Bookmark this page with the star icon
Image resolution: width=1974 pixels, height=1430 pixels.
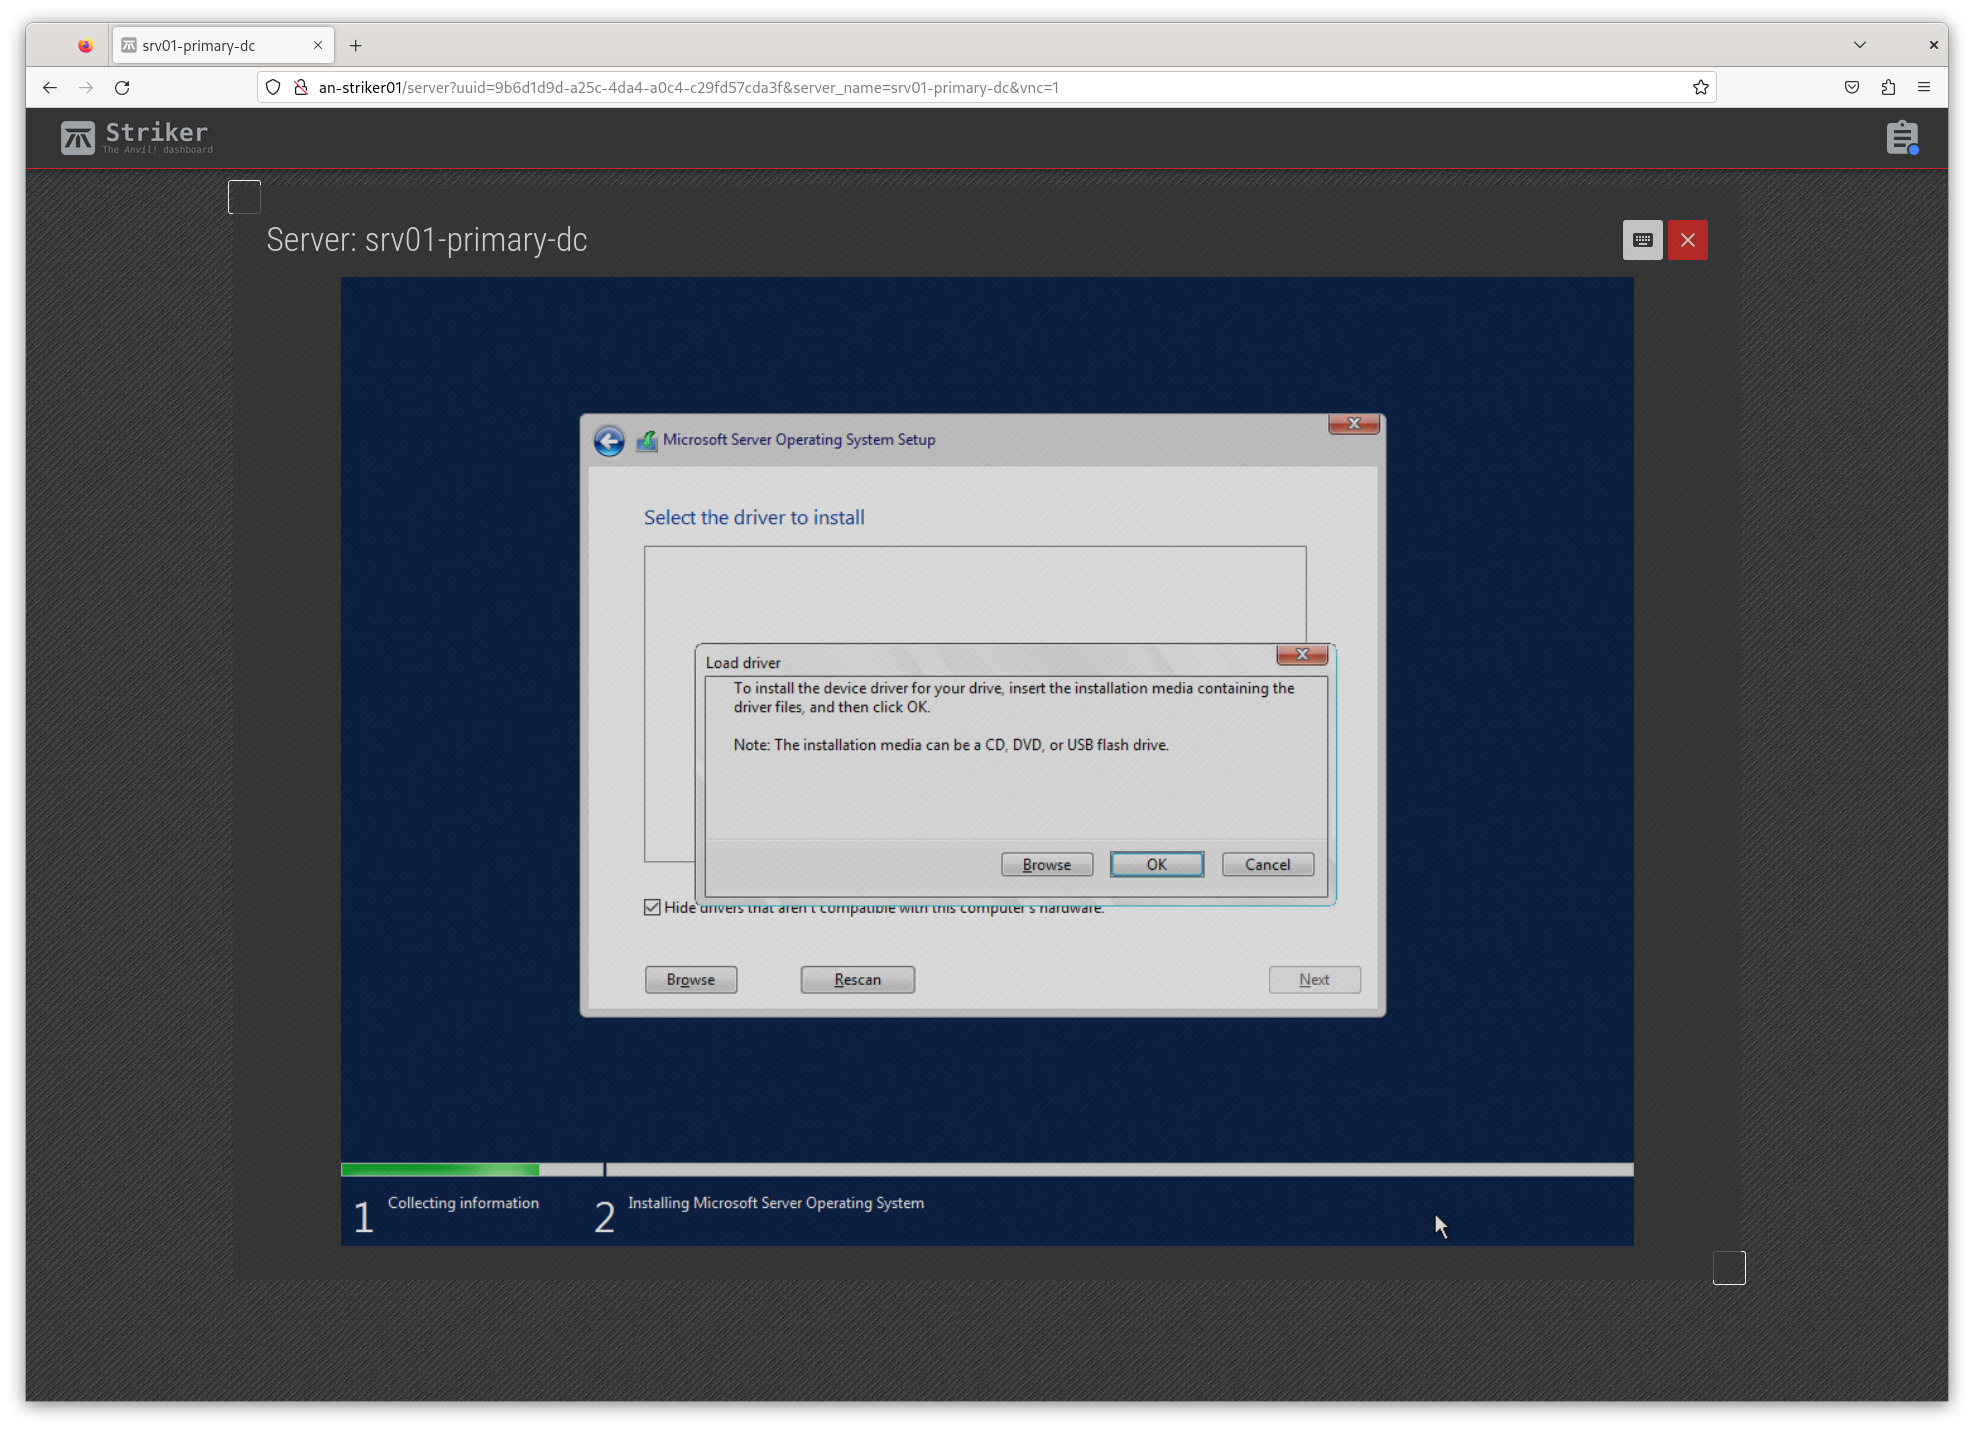point(1701,88)
